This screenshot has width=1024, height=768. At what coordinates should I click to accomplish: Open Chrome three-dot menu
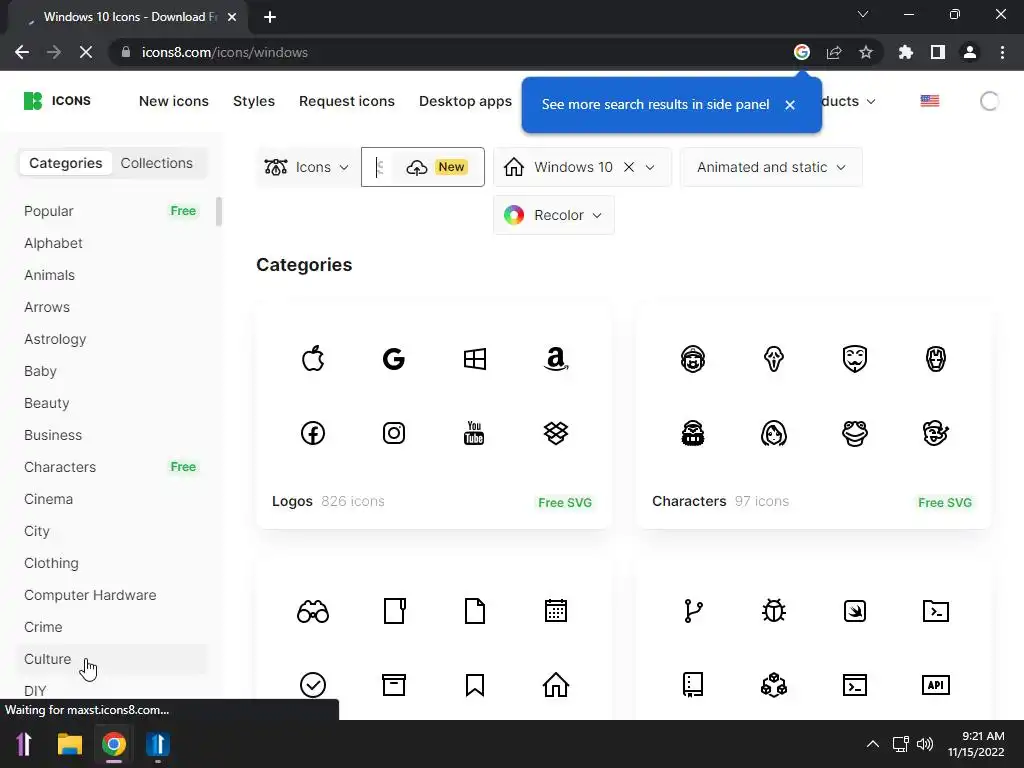pos(1002,52)
